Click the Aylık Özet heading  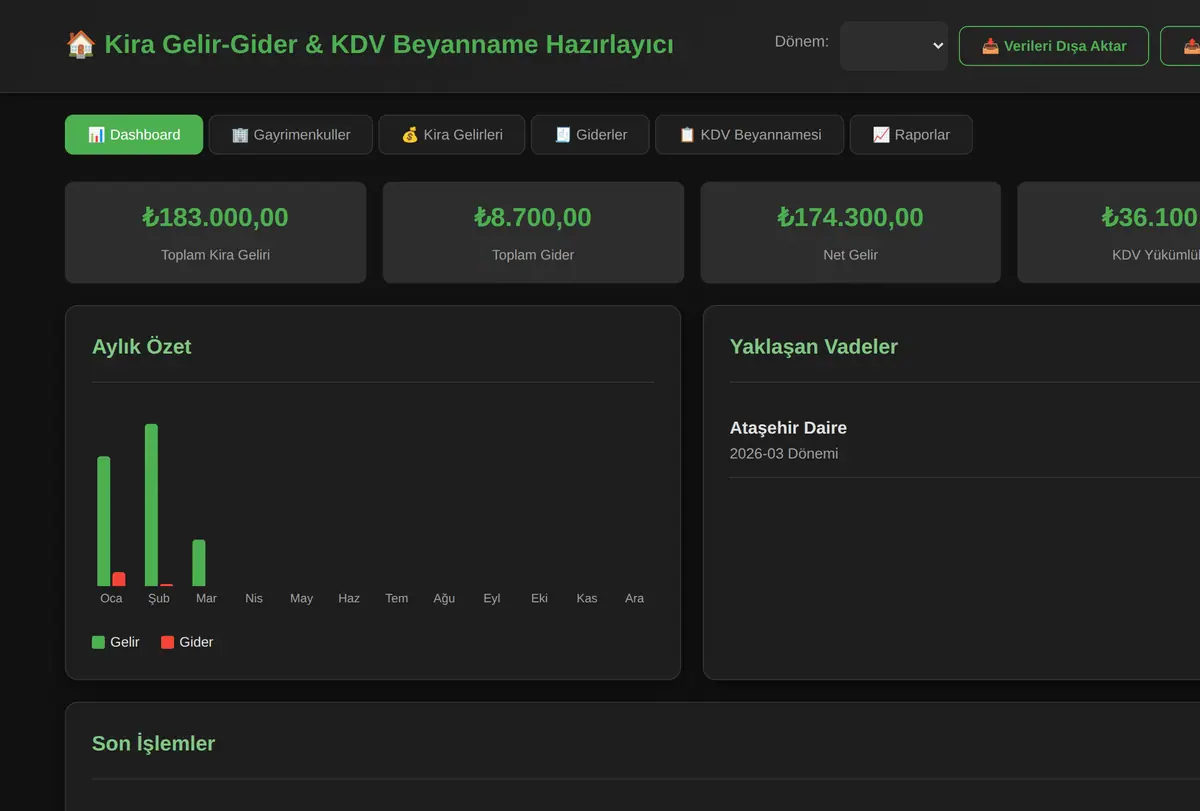coord(142,347)
